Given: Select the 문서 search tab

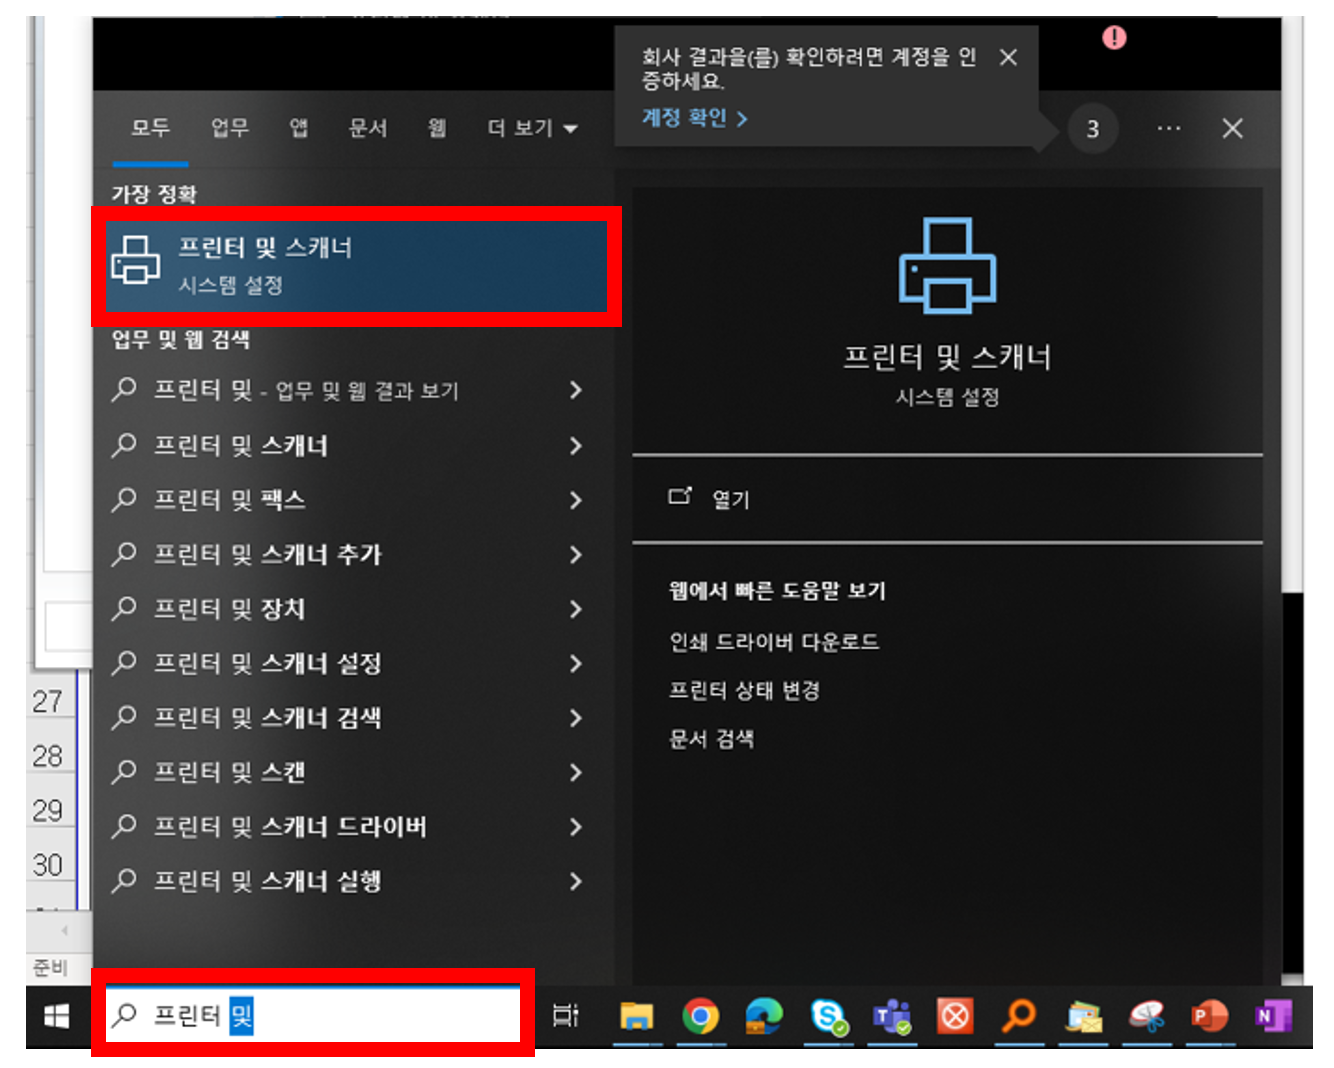Looking at the screenshot, I should click(x=367, y=128).
